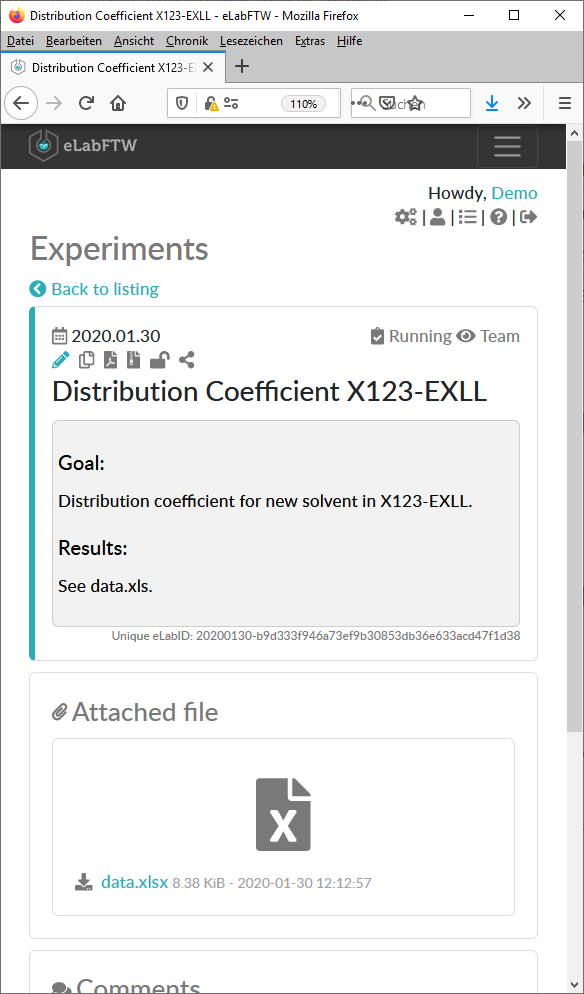Image resolution: width=584 pixels, height=994 pixels.
Task: Click the Team visibility eye indicator
Action: click(488, 336)
